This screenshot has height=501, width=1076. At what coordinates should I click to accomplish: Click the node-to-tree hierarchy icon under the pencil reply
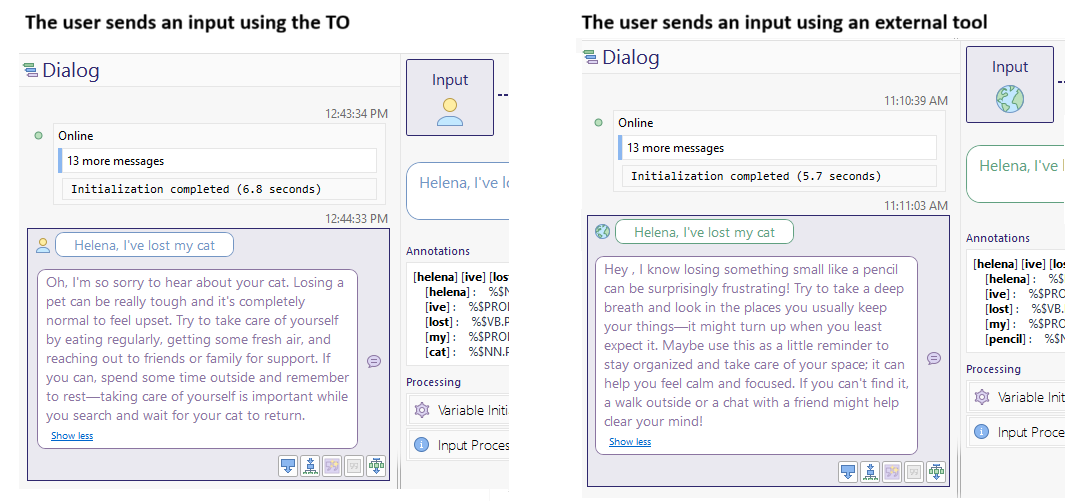click(870, 472)
